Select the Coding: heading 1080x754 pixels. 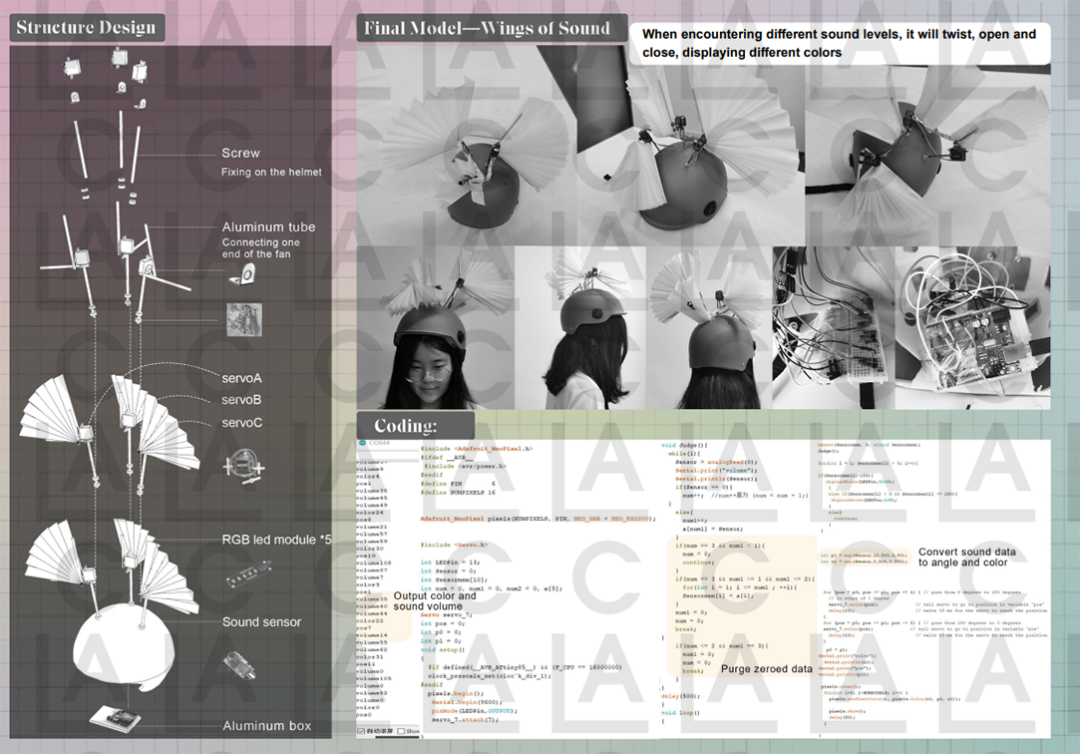406,426
